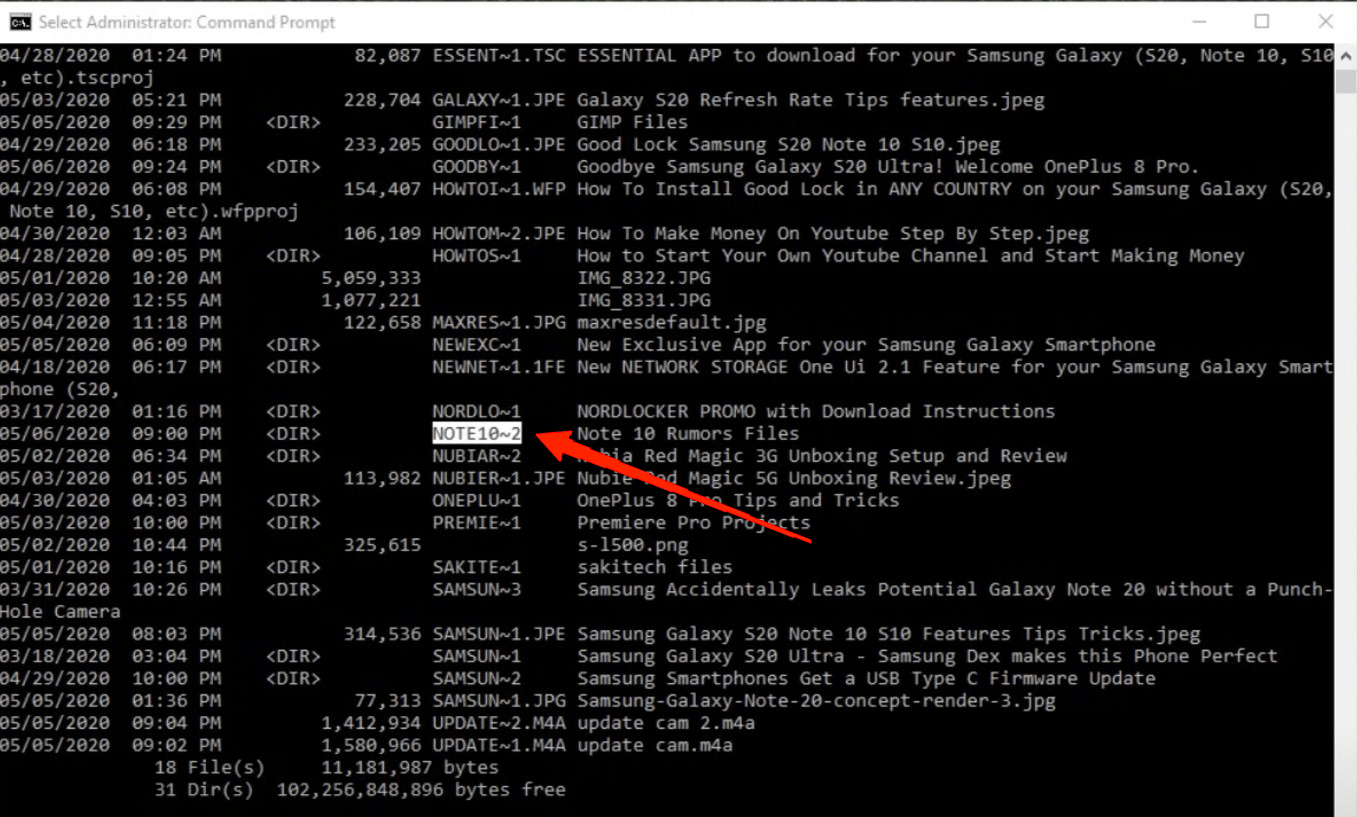
Task: Click the Note 10 Rumors Files entry
Action: coord(688,433)
